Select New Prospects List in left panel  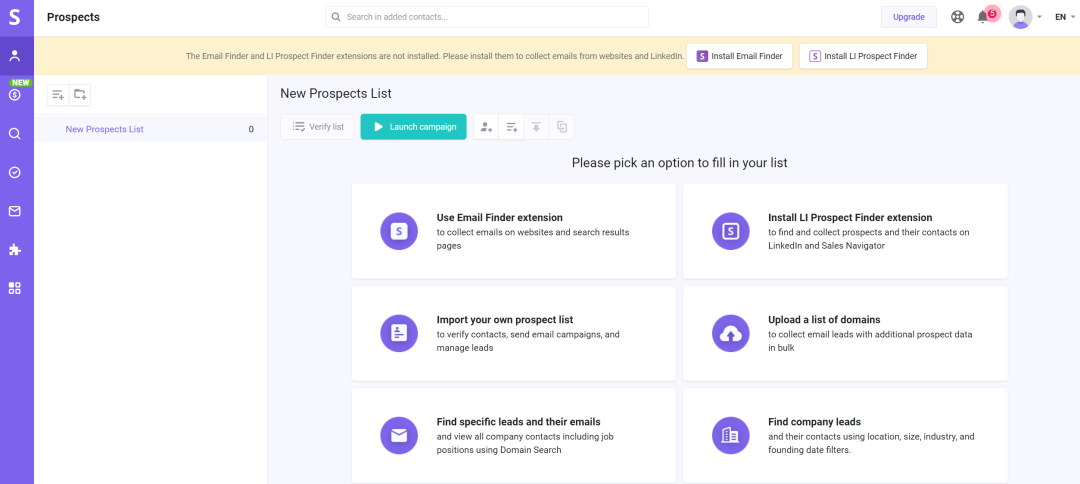(104, 129)
